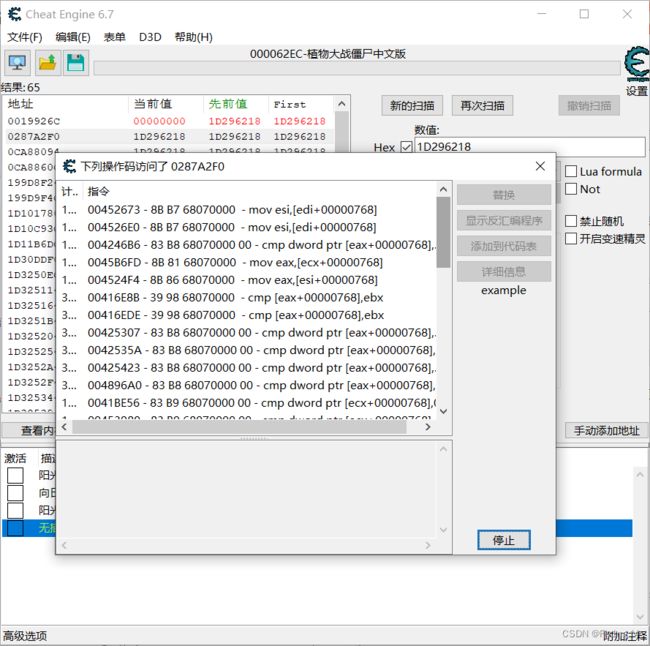This screenshot has width=650, height=646.
Task: Click the scan value input field
Action: (x=530, y=147)
